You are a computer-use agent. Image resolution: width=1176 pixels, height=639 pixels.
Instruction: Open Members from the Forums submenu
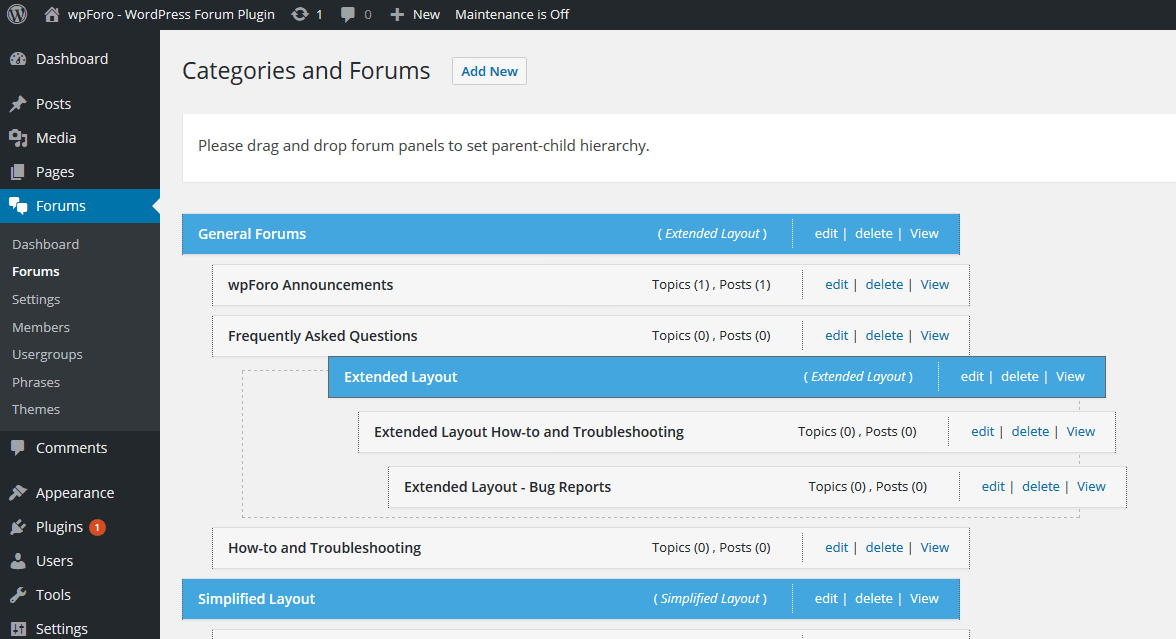point(41,327)
